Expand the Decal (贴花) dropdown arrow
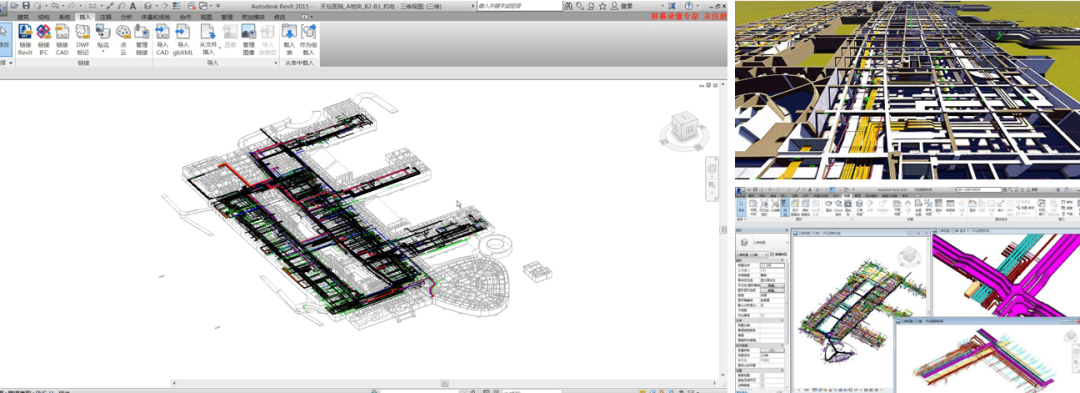 [103, 51]
